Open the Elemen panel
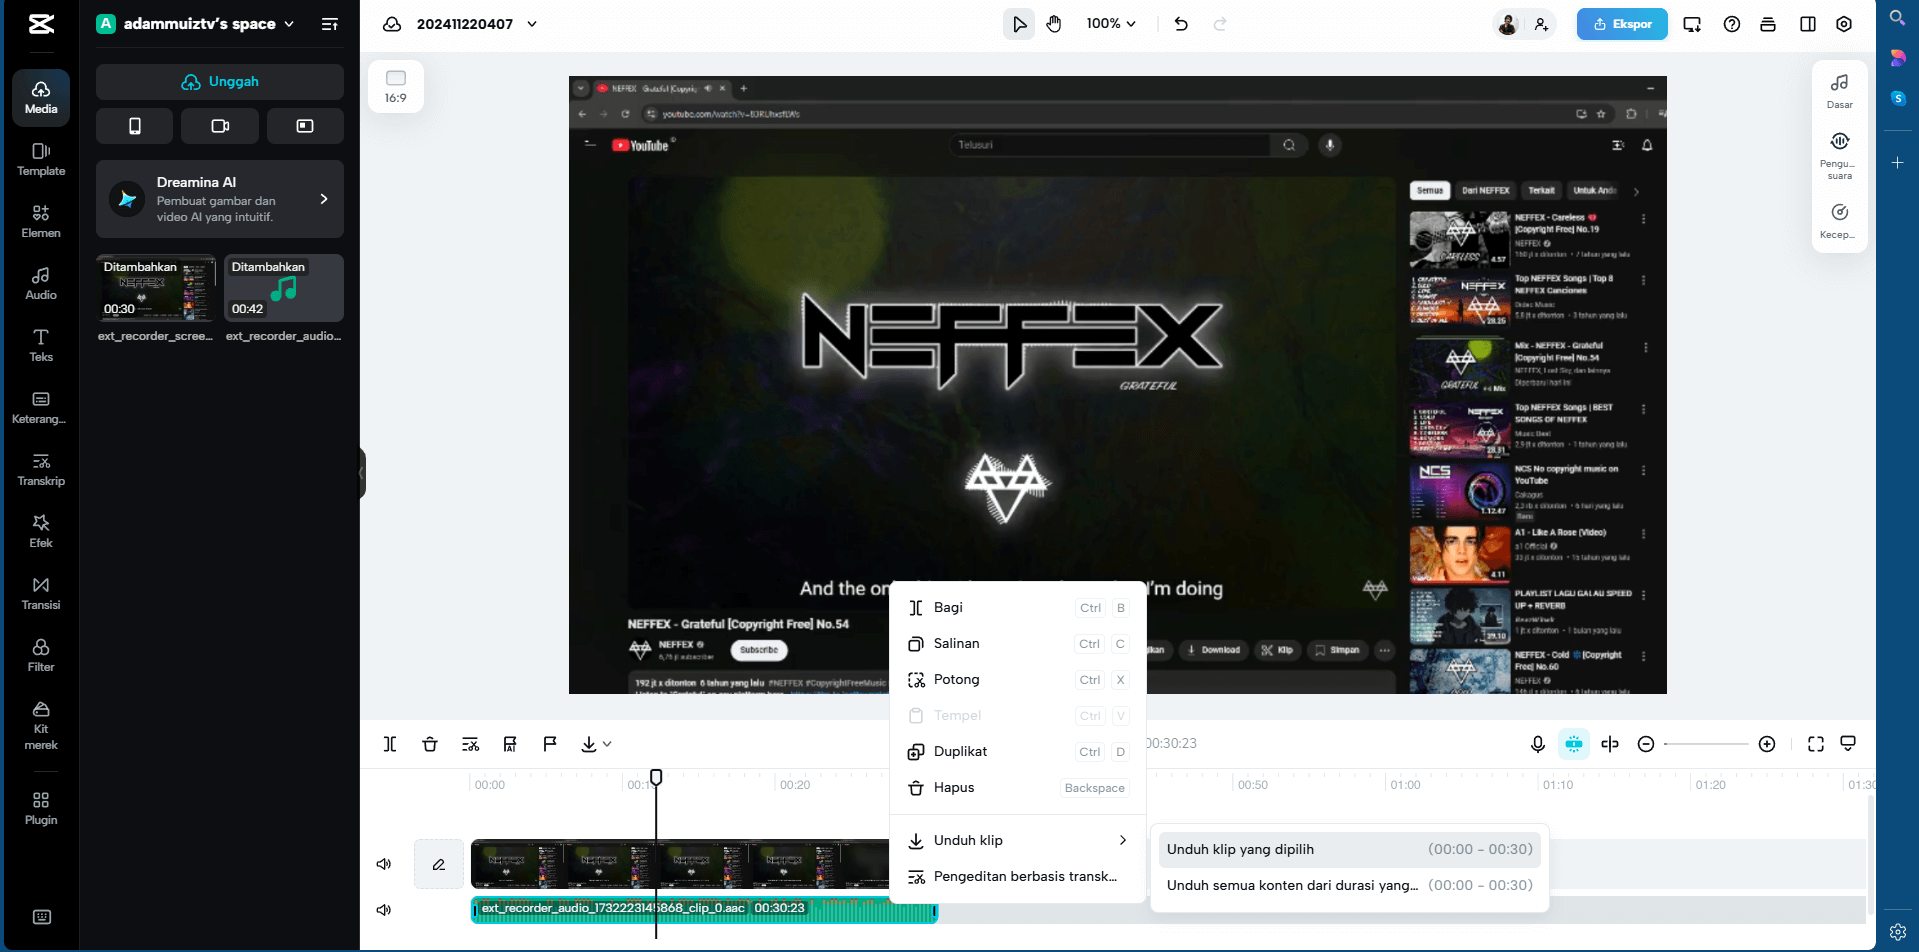 pos(41,221)
